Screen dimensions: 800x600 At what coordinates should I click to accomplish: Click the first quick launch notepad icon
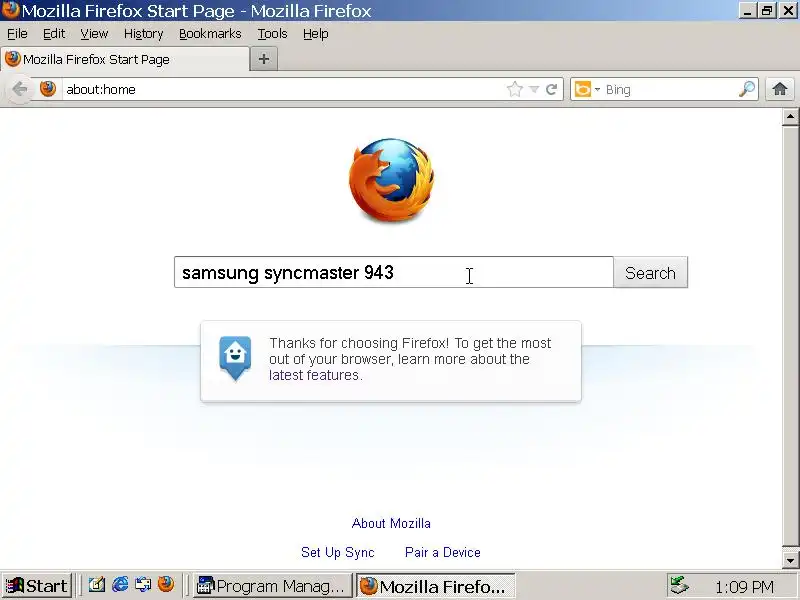97,584
